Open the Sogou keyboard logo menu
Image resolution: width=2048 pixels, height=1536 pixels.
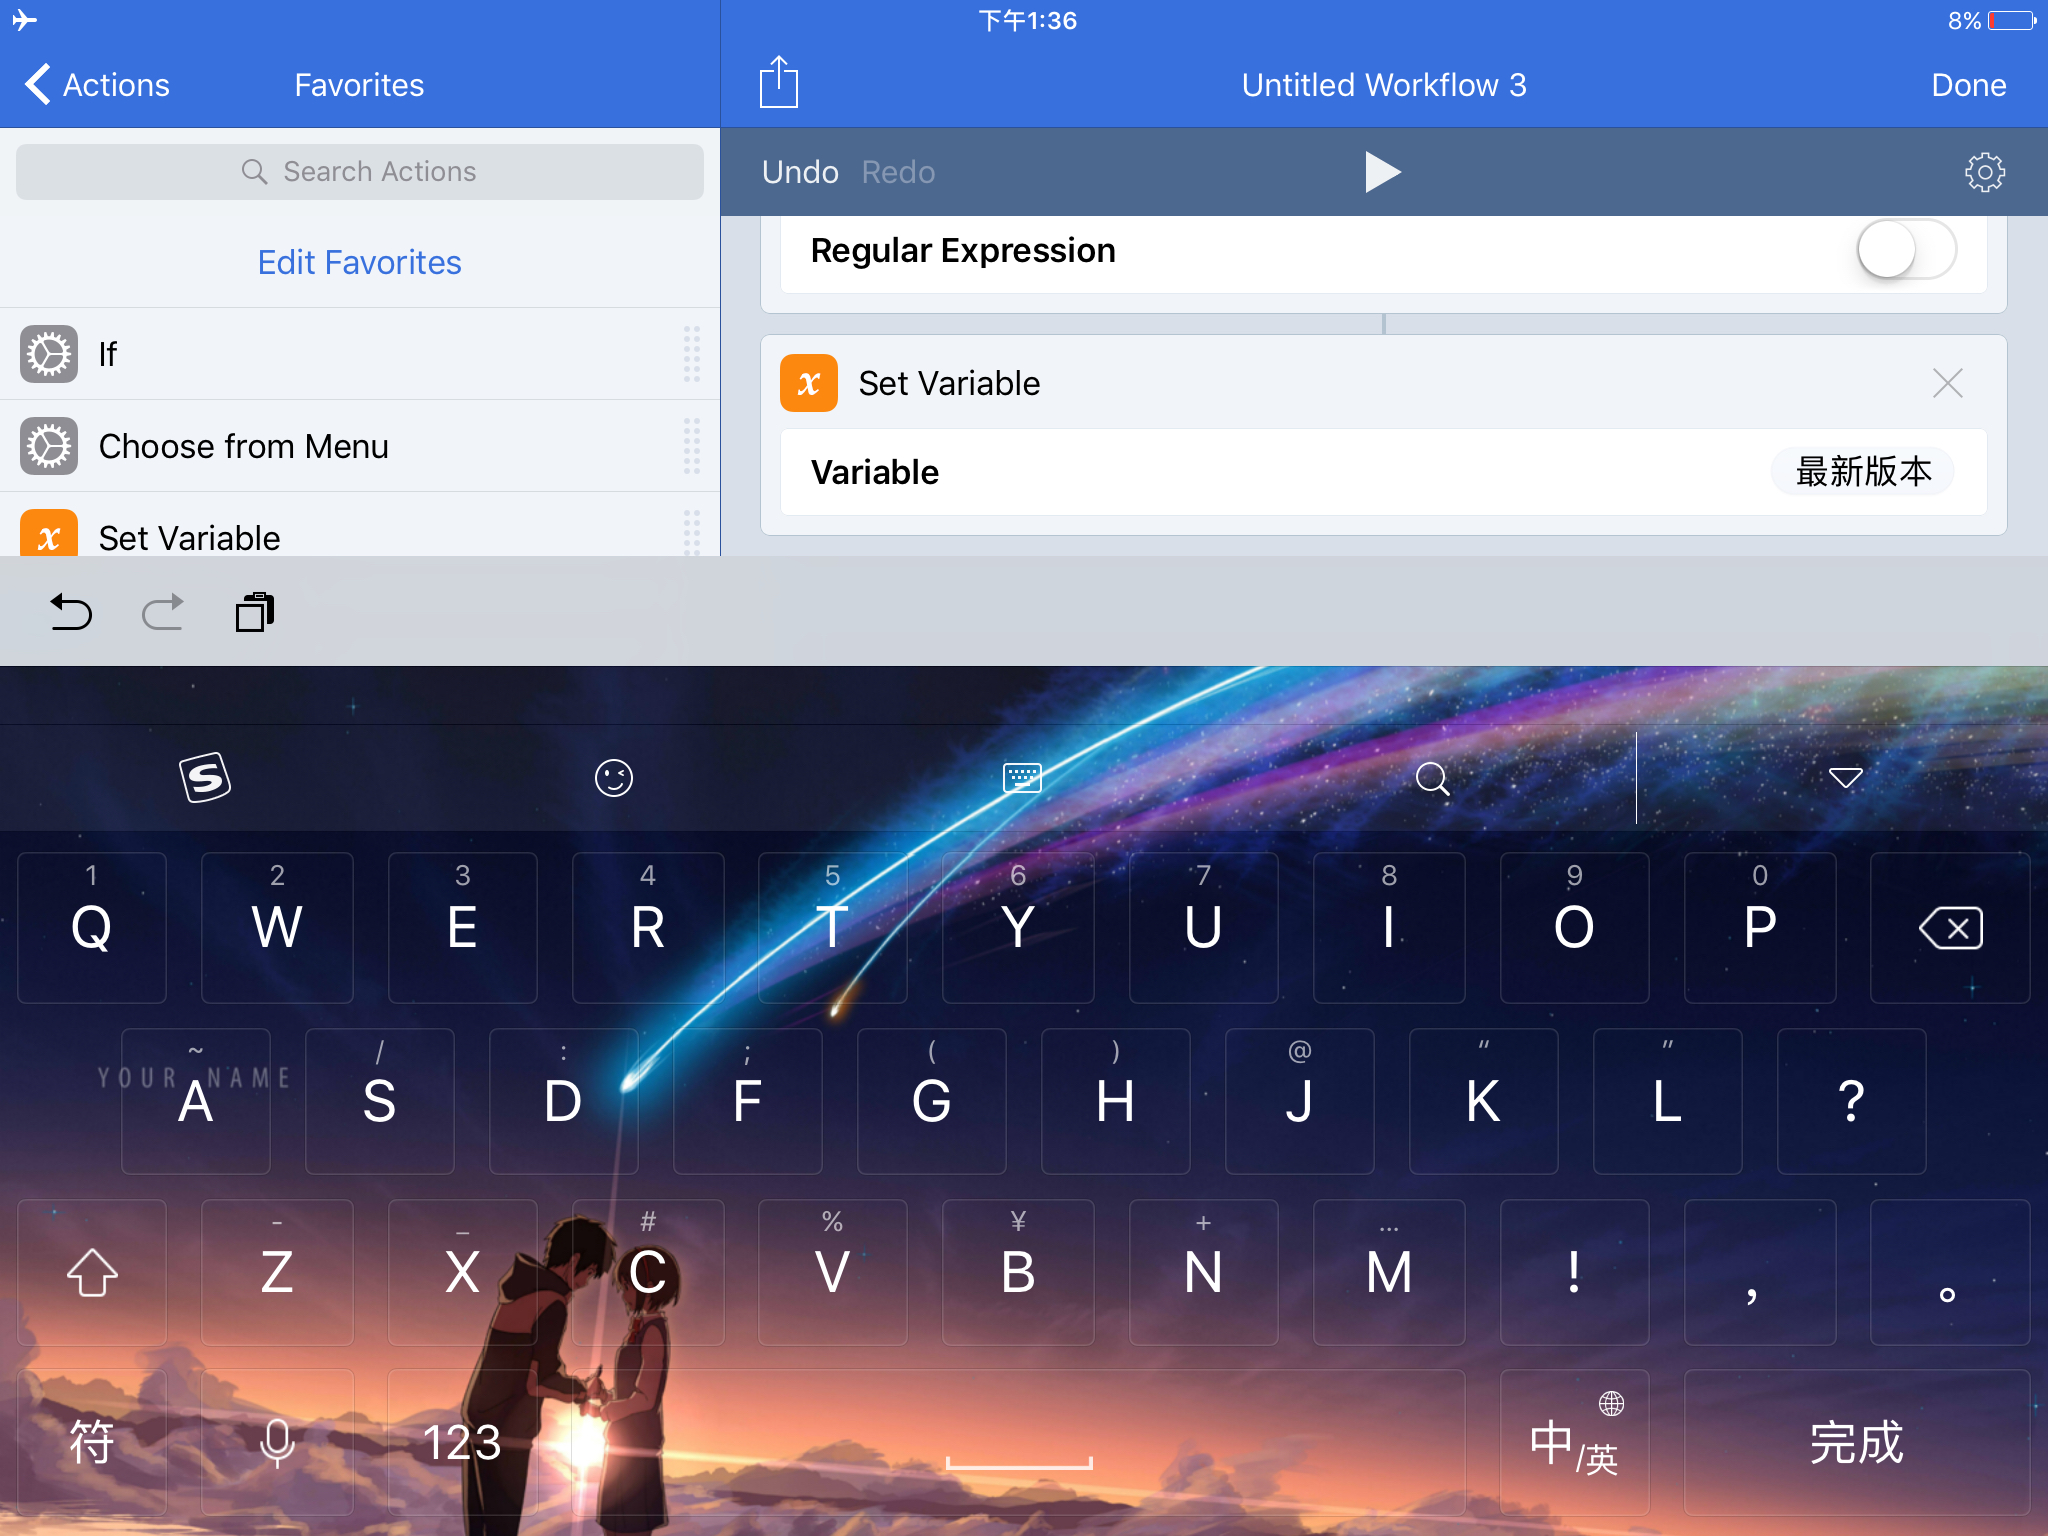point(205,778)
